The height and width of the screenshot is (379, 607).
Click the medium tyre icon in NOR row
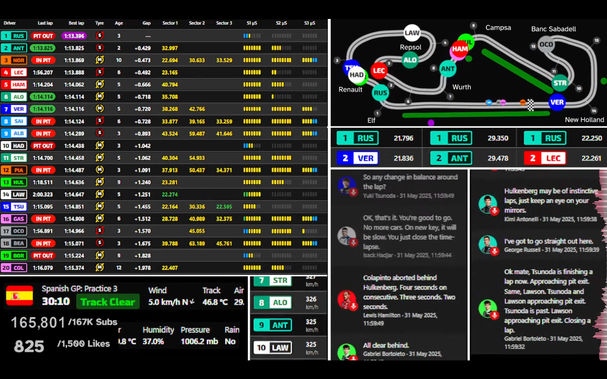point(100,60)
